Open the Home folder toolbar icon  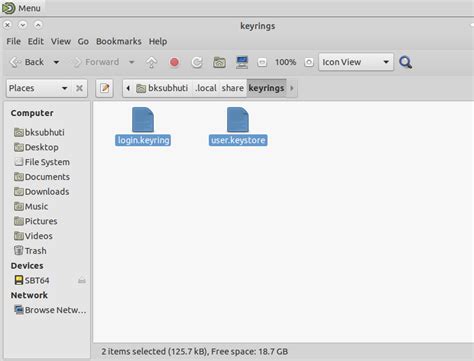(x=219, y=62)
